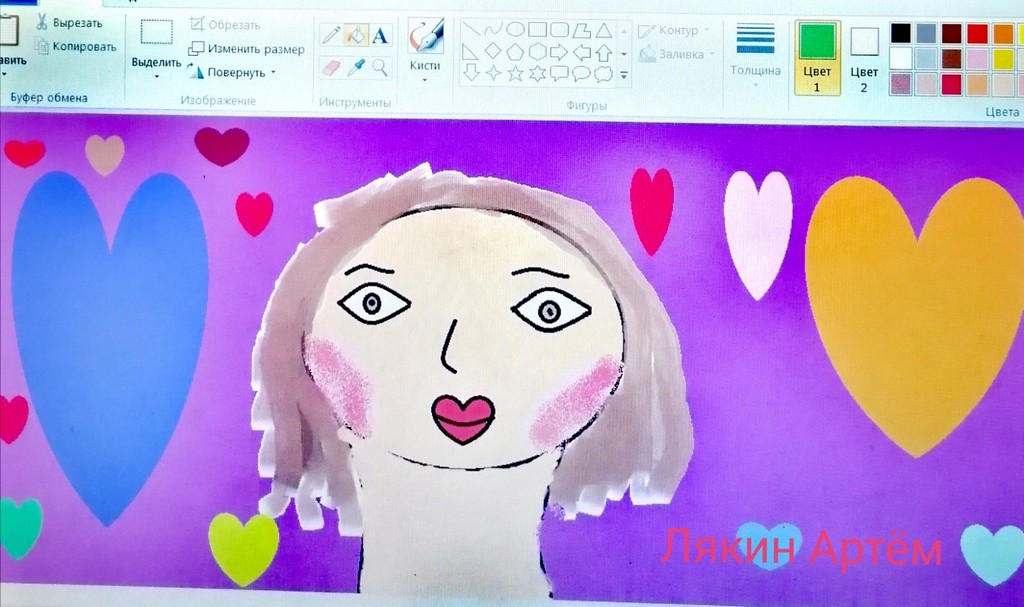This screenshot has width=1024, height=607.
Task: Select the oval shape in Фигуры gallery
Action: click(x=515, y=29)
